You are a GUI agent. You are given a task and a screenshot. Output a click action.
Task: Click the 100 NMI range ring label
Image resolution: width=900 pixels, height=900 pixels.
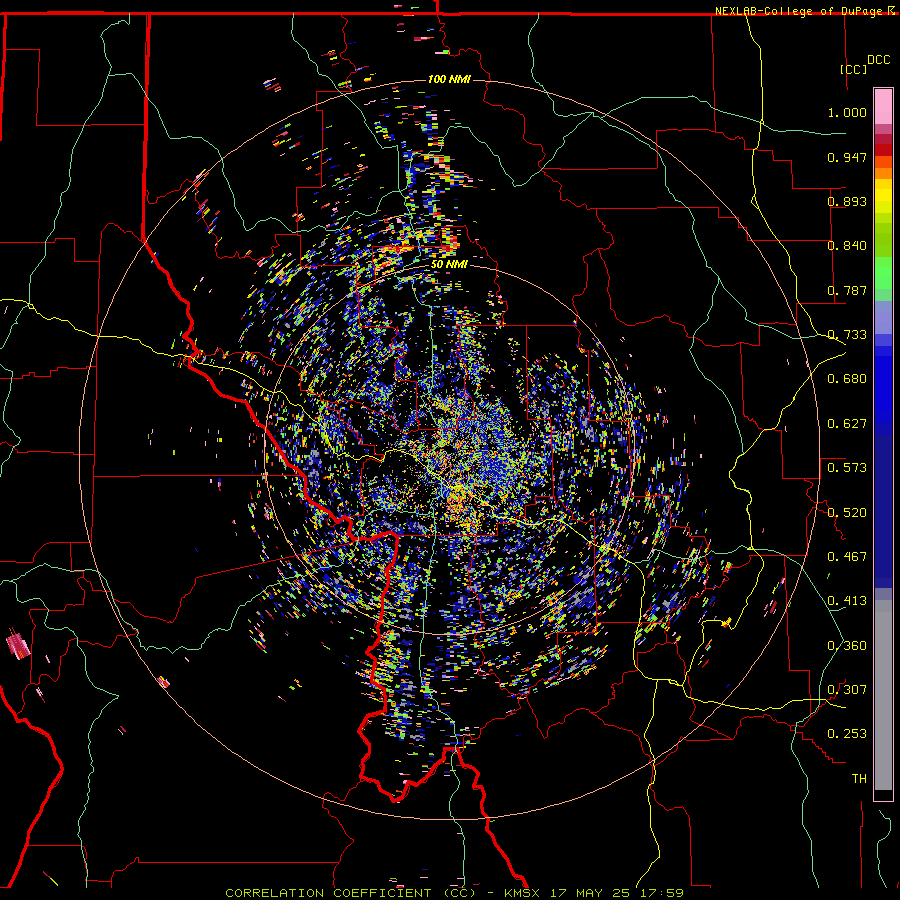[449, 79]
